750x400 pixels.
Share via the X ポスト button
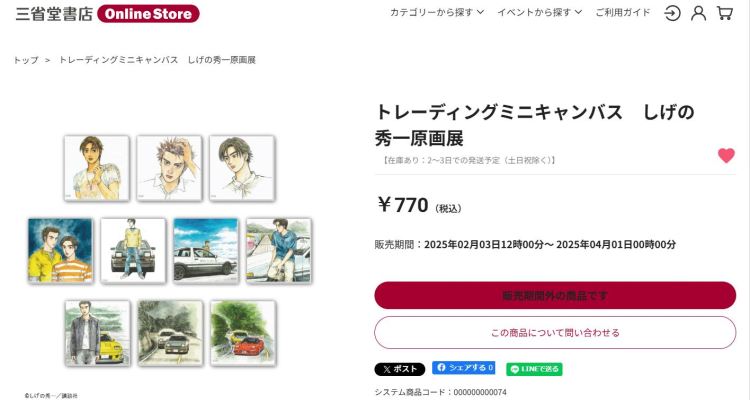tap(399, 369)
